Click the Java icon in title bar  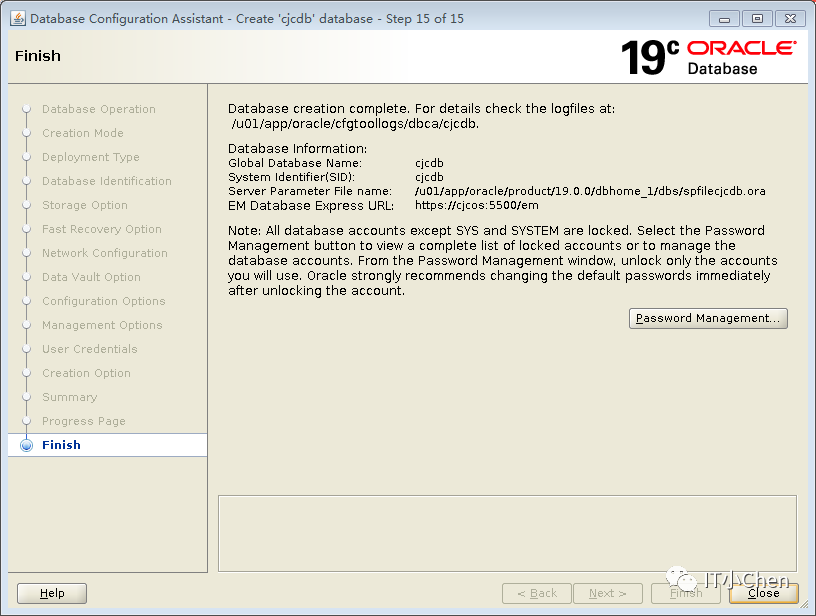(18, 18)
